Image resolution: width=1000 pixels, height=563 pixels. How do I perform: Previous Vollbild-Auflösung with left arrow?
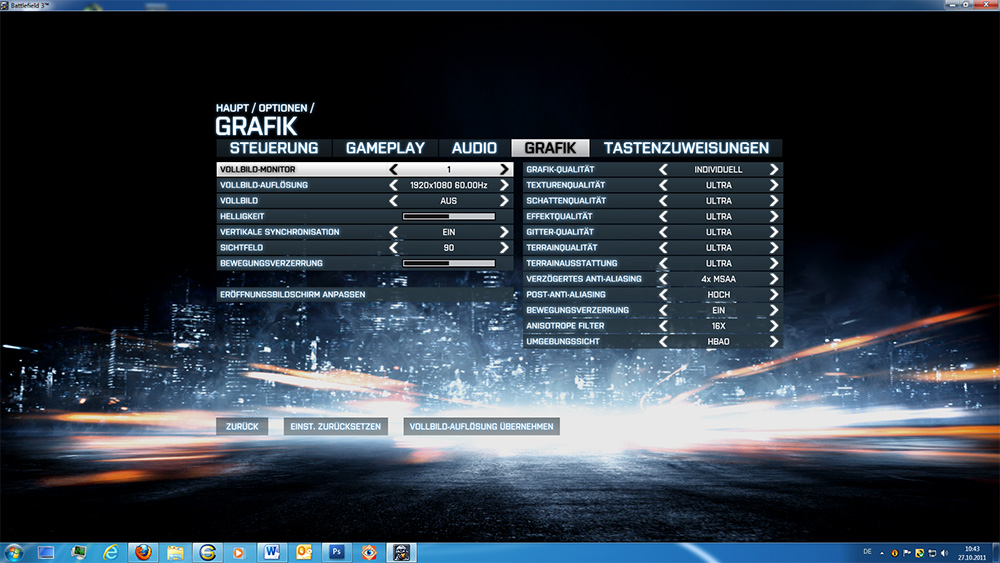click(393, 185)
